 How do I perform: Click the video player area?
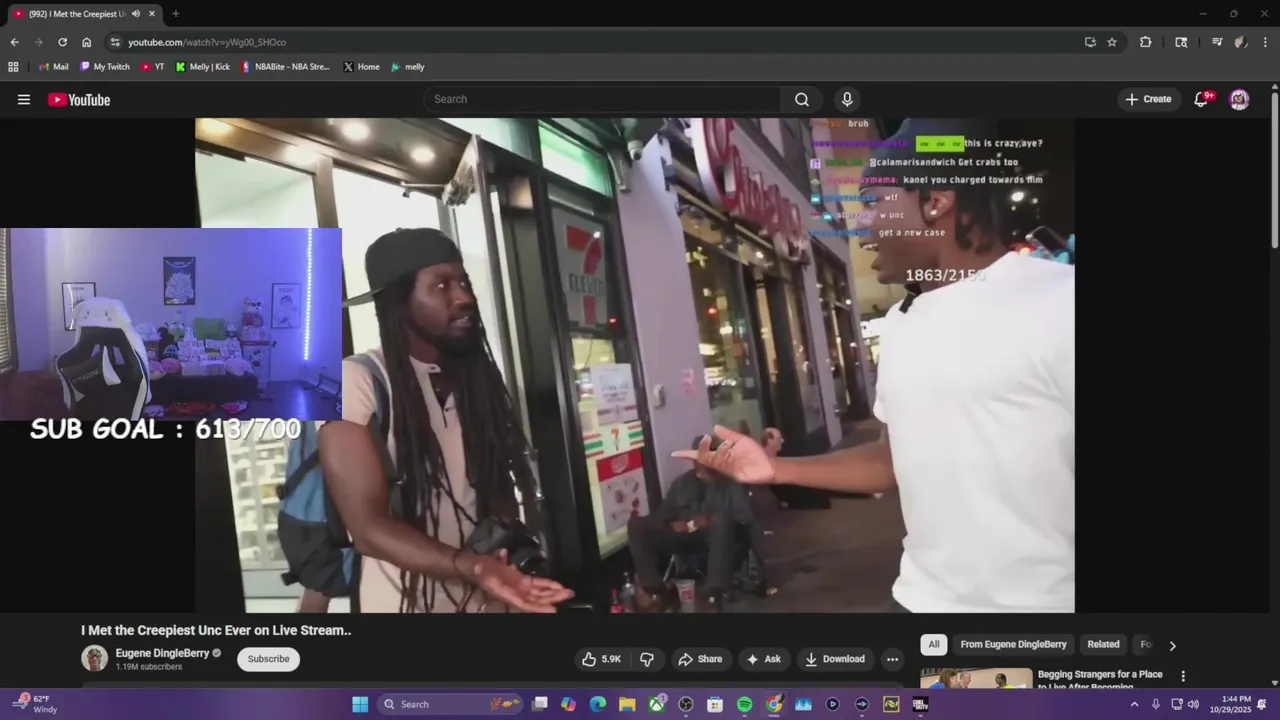tap(634, 365)
